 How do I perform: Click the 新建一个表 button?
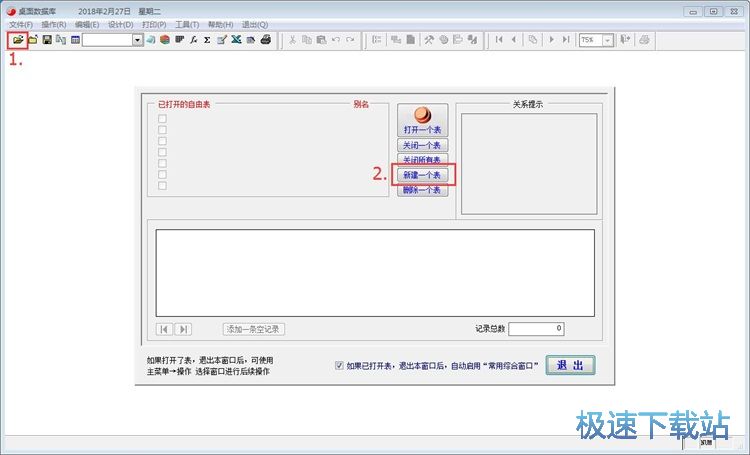point(422,175)
